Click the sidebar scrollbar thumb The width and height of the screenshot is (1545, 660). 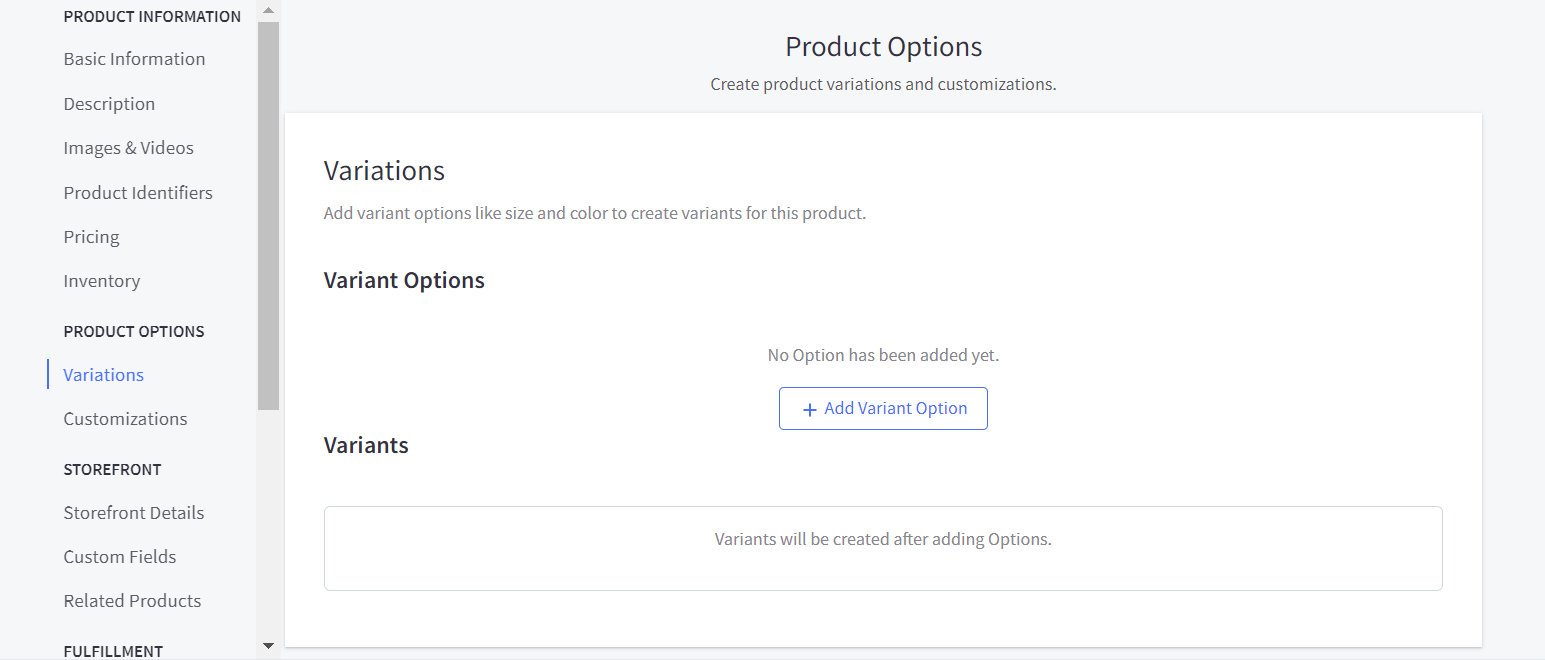coord(268,215)
